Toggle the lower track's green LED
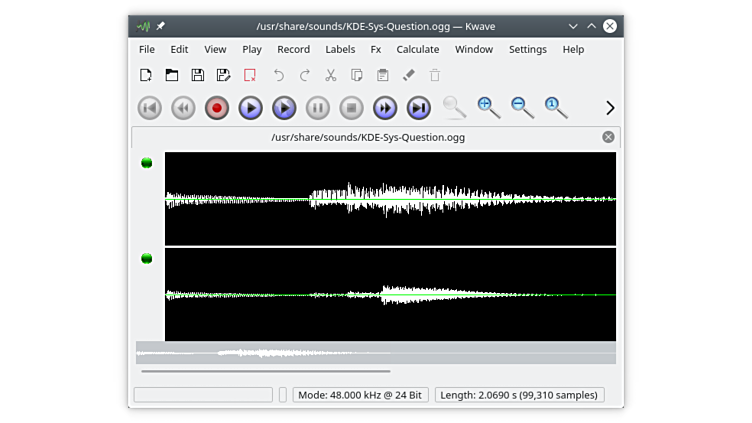 [147, 259]
